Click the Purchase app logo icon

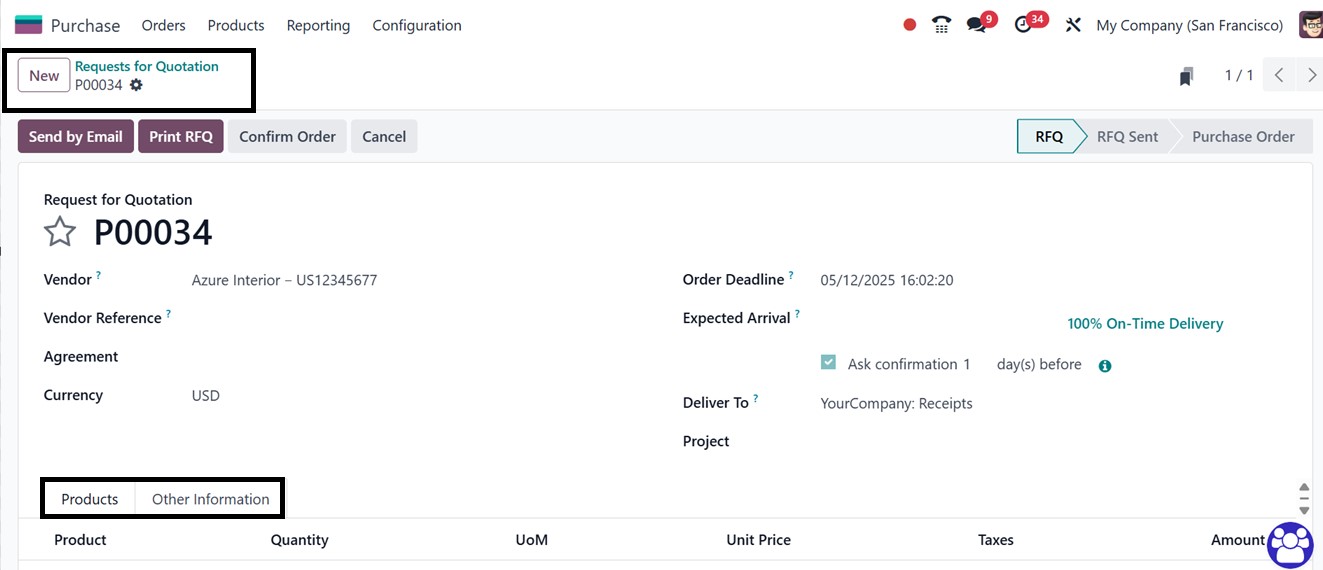[28, 25]
